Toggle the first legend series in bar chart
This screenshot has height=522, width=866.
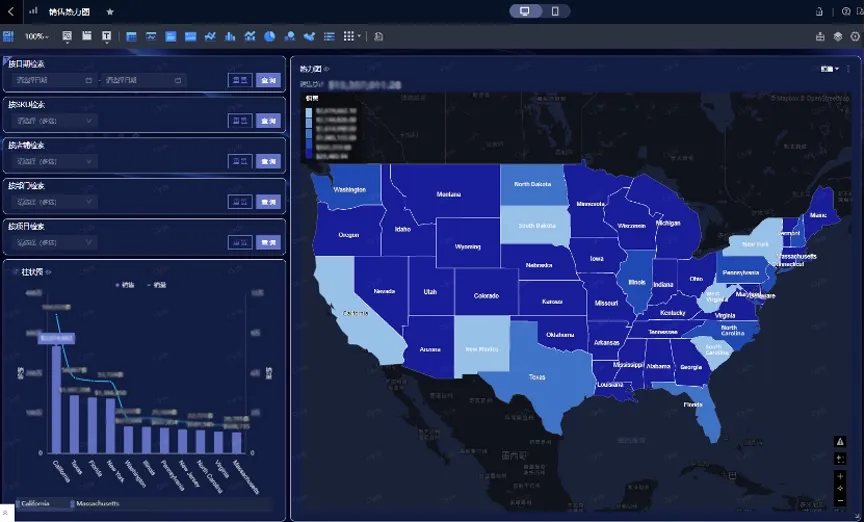point(125,285)
